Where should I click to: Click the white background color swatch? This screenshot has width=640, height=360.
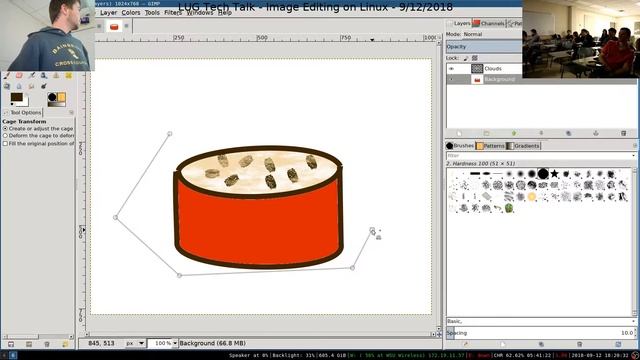point(26,102)
